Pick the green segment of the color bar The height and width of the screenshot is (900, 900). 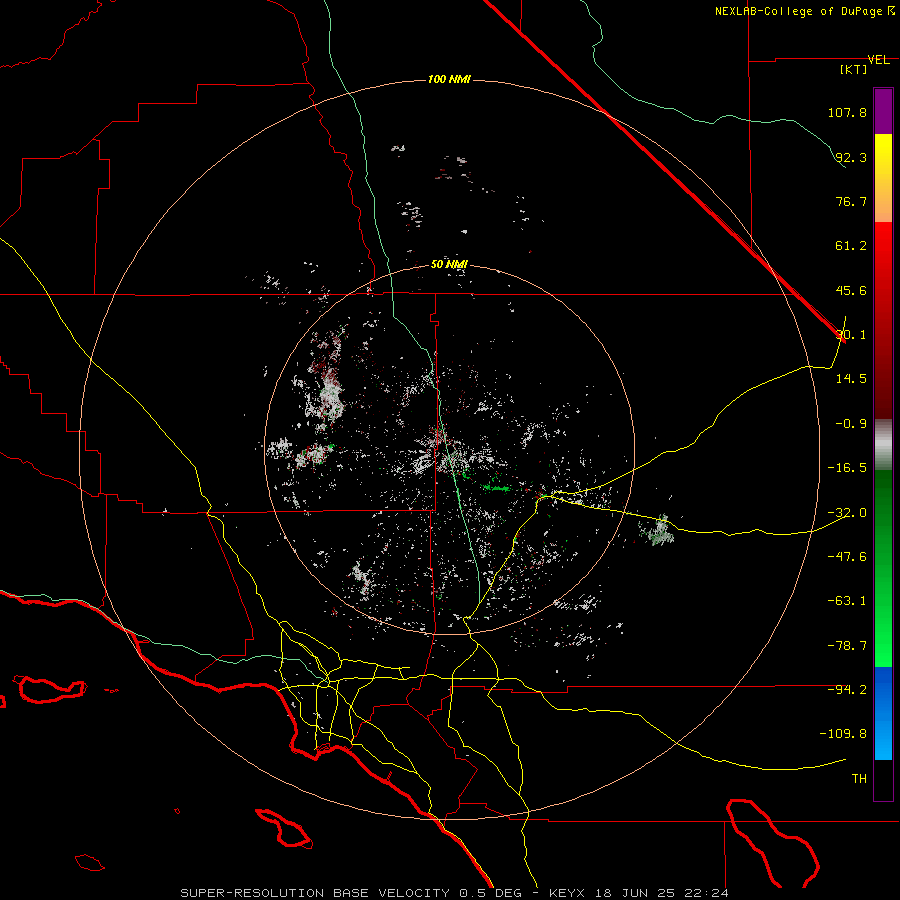tap(883, 568)
